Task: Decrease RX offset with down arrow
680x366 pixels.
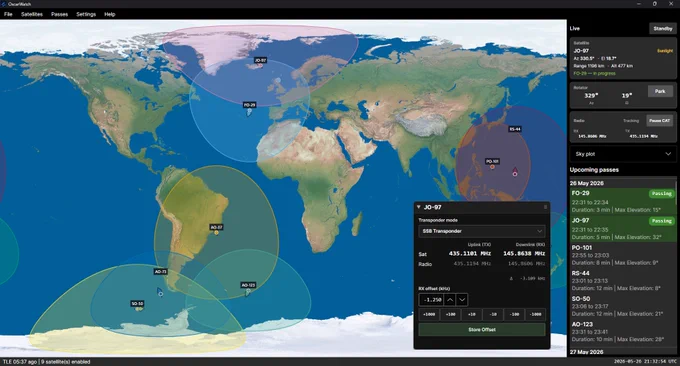Action: (462, 300)
